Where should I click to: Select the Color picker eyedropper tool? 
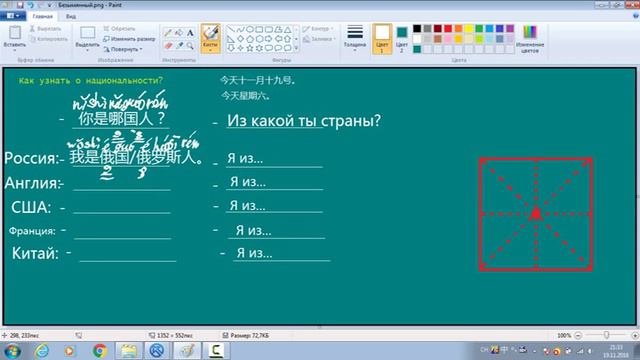click(x=179, y=46)
